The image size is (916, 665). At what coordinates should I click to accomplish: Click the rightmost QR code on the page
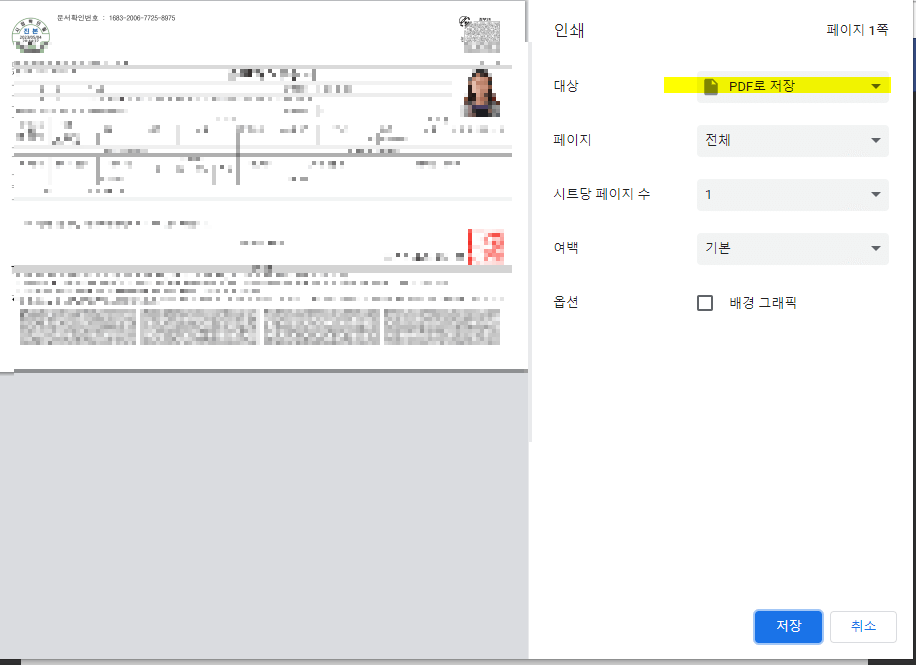441,326
